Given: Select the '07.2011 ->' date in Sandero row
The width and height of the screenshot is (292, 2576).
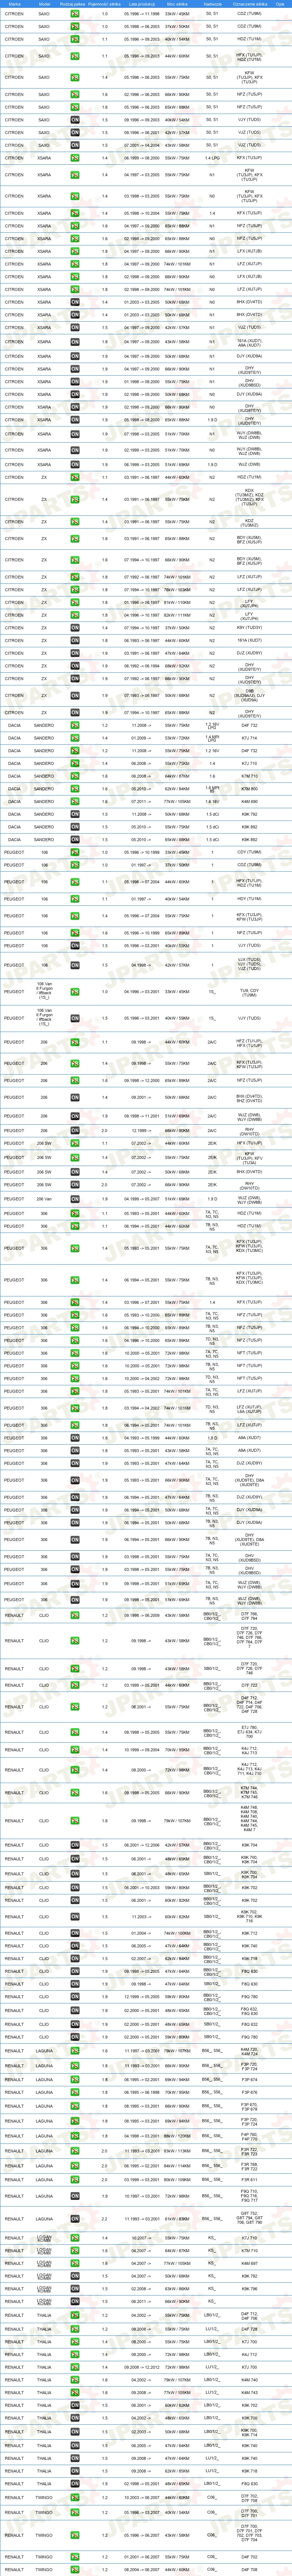Looking at the screenshot, I should click(x=141, y=801).
